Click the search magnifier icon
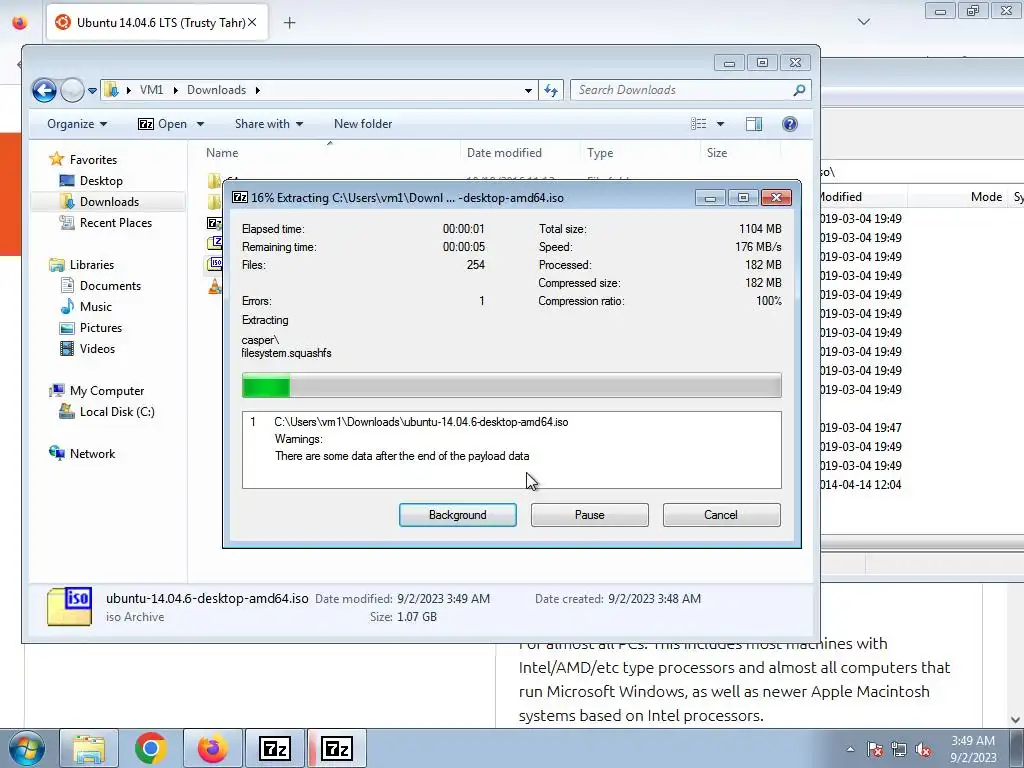The height and width of the screenshot is (768, 1024). coord(799,90)
